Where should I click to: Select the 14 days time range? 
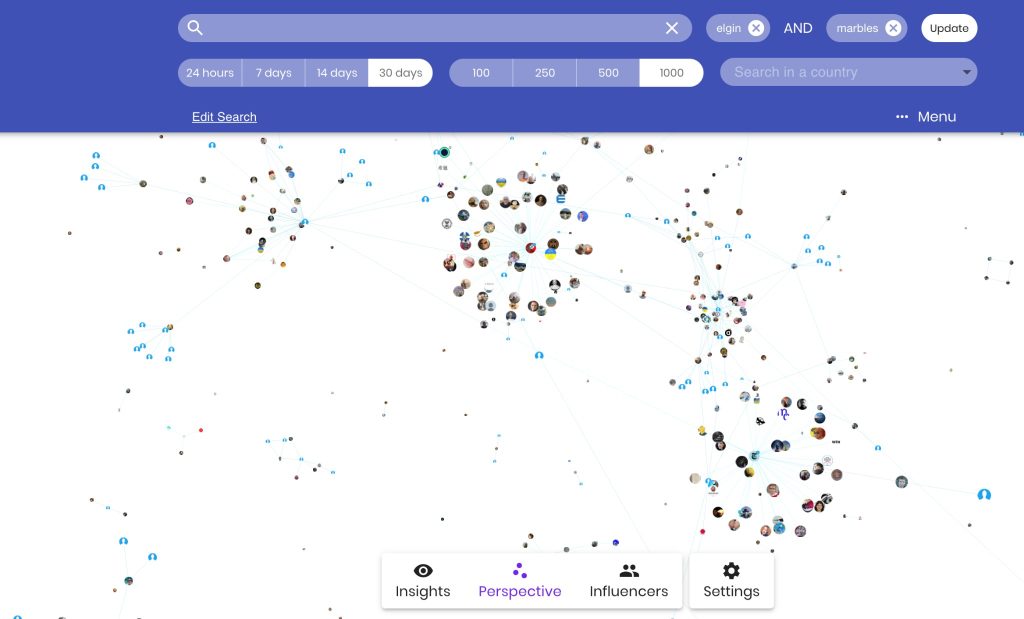click(x=337, y=73)
